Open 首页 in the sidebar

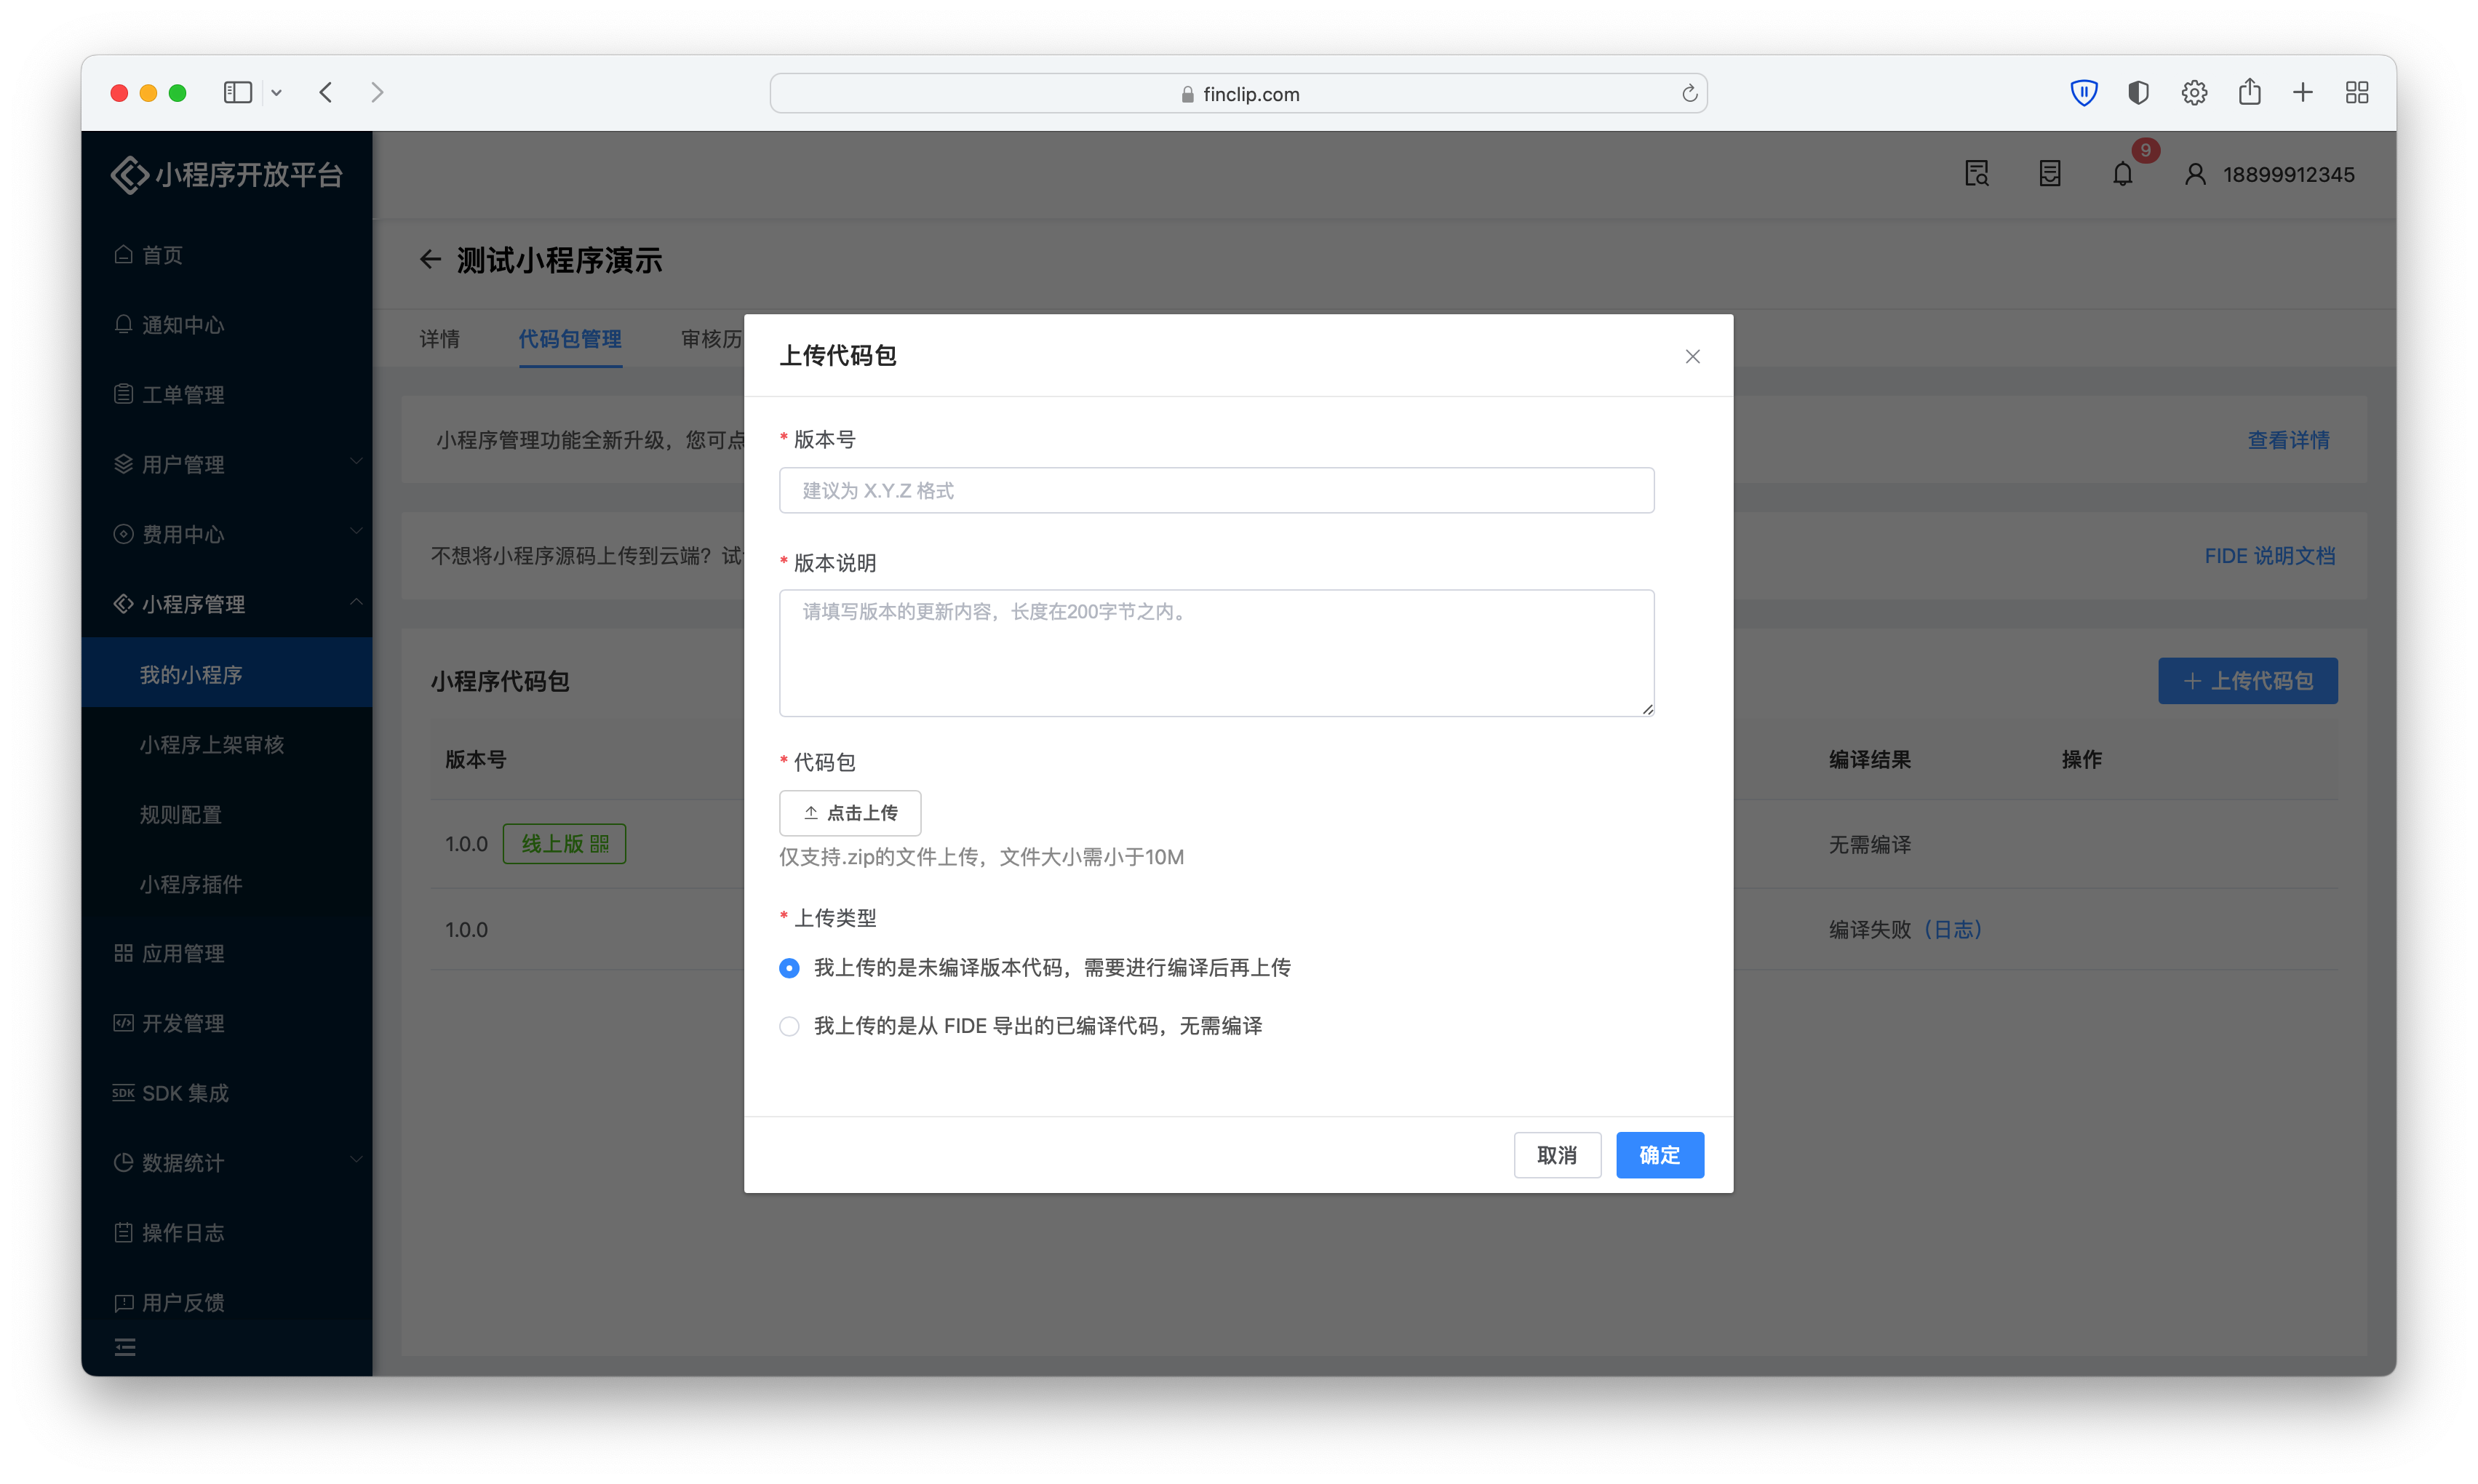tap(227, 255)
